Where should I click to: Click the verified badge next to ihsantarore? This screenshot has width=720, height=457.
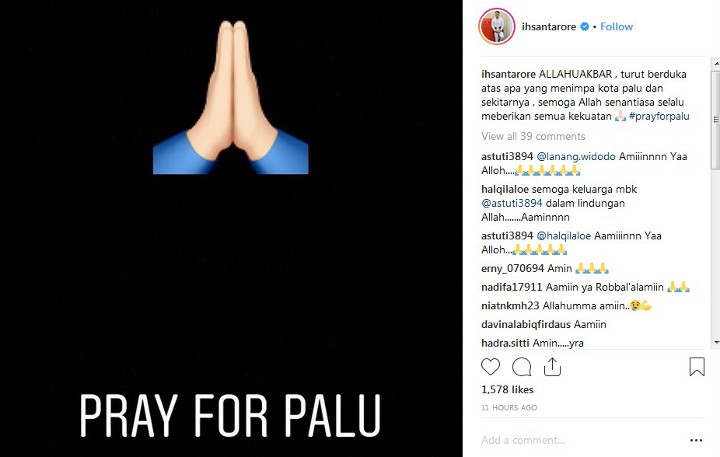click(585, 27)
